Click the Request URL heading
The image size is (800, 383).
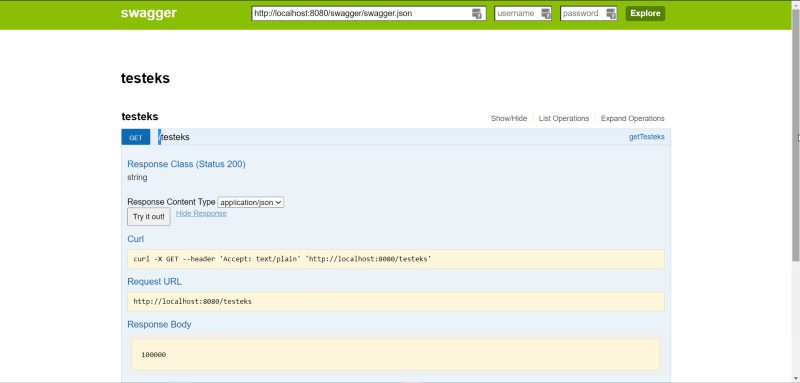point(154,282)
